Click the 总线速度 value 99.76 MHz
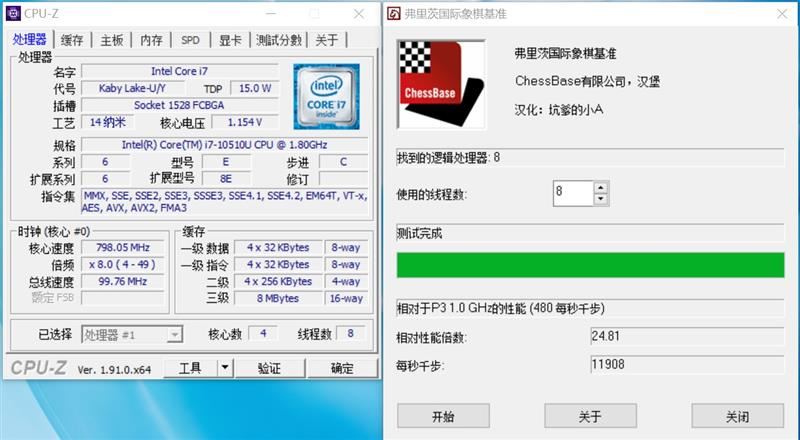 coord(123,281)
